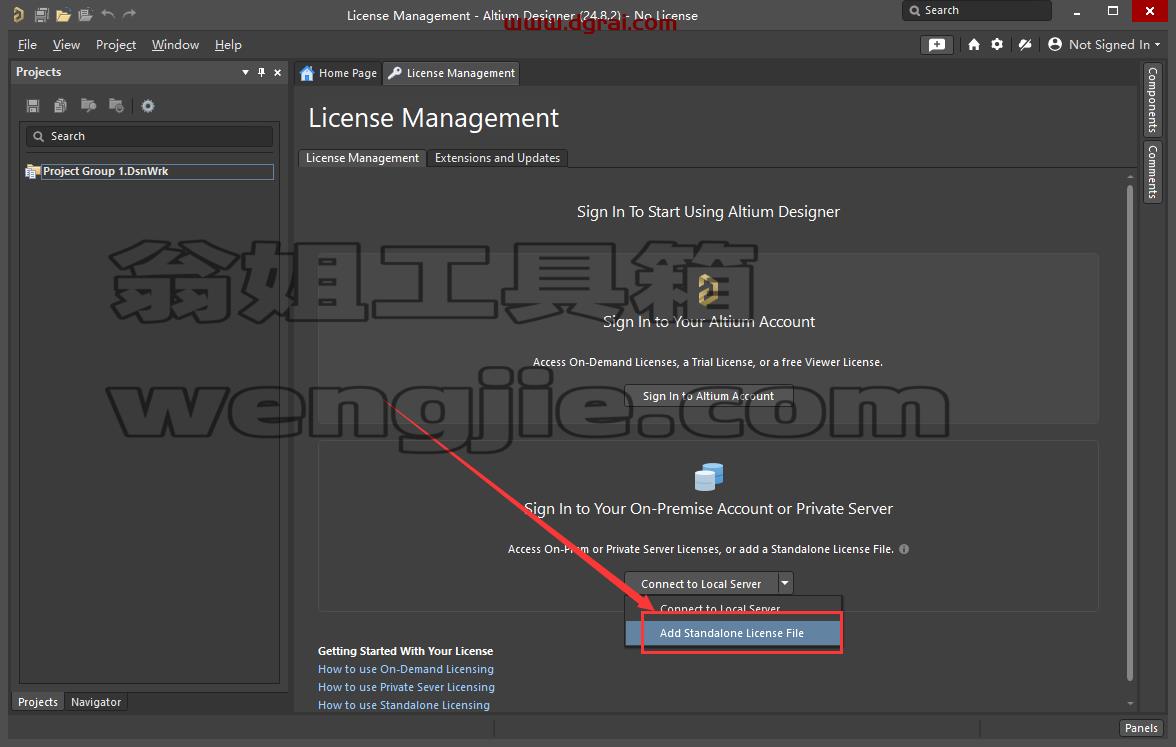Viewport: 1176px width, 747px height.
Task: Open How to use Private Sever Licensing link
Action: 406,687
